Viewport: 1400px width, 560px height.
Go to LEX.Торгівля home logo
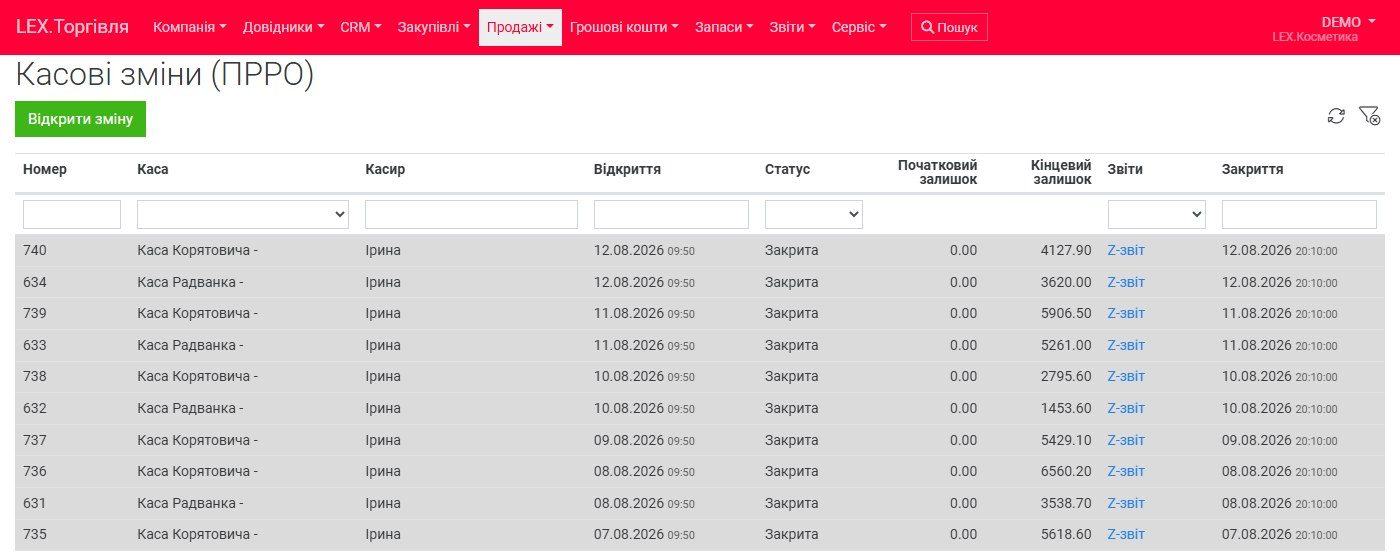[x=72, y=27]
